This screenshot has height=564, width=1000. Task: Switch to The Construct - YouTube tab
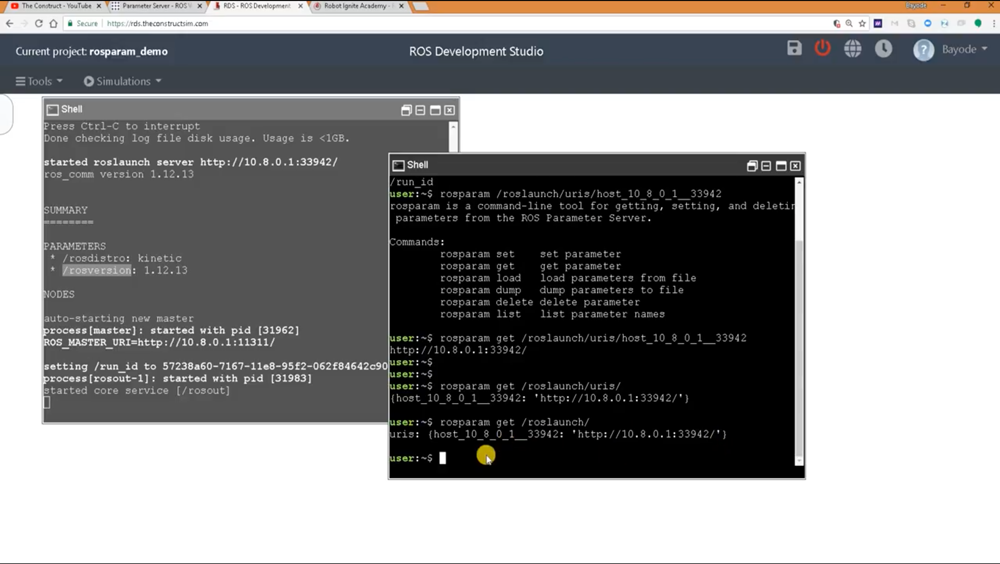pyautogui.click(x=56, y=6)
